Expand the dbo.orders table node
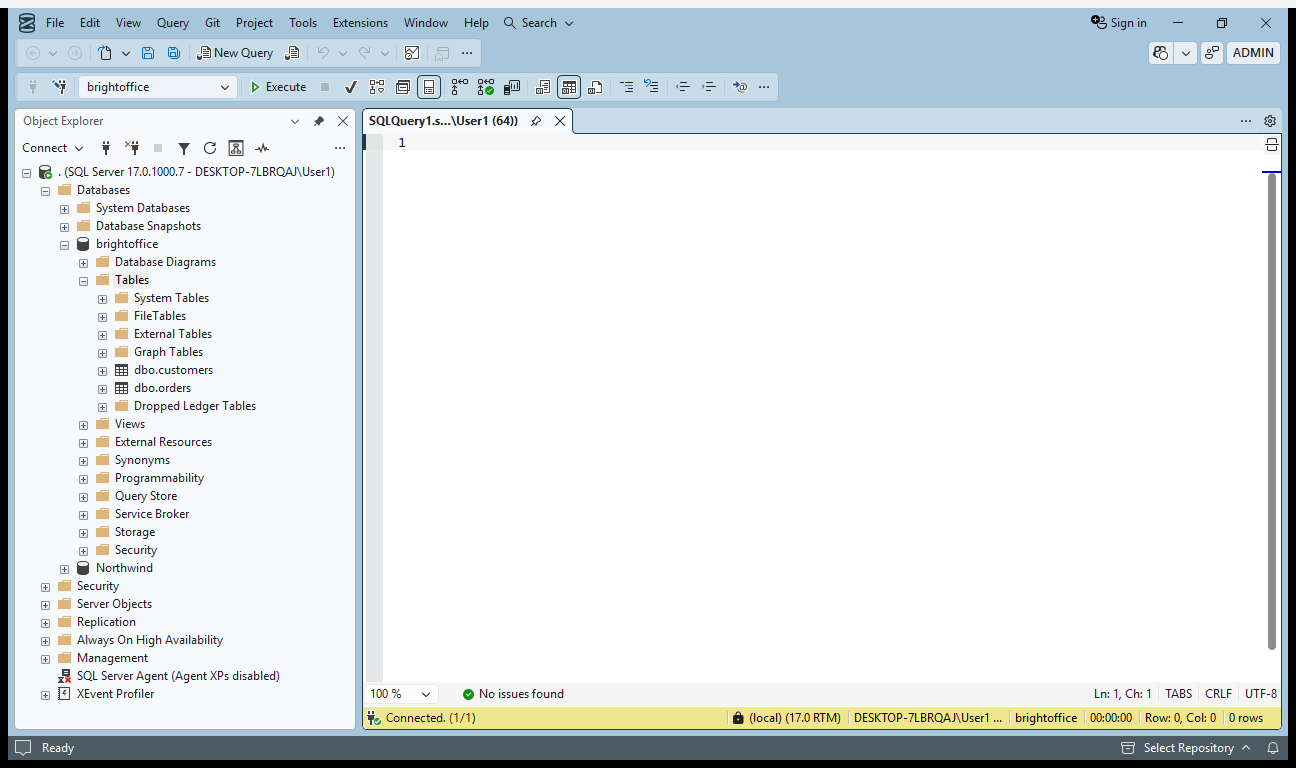 click(x=102, y=388)
